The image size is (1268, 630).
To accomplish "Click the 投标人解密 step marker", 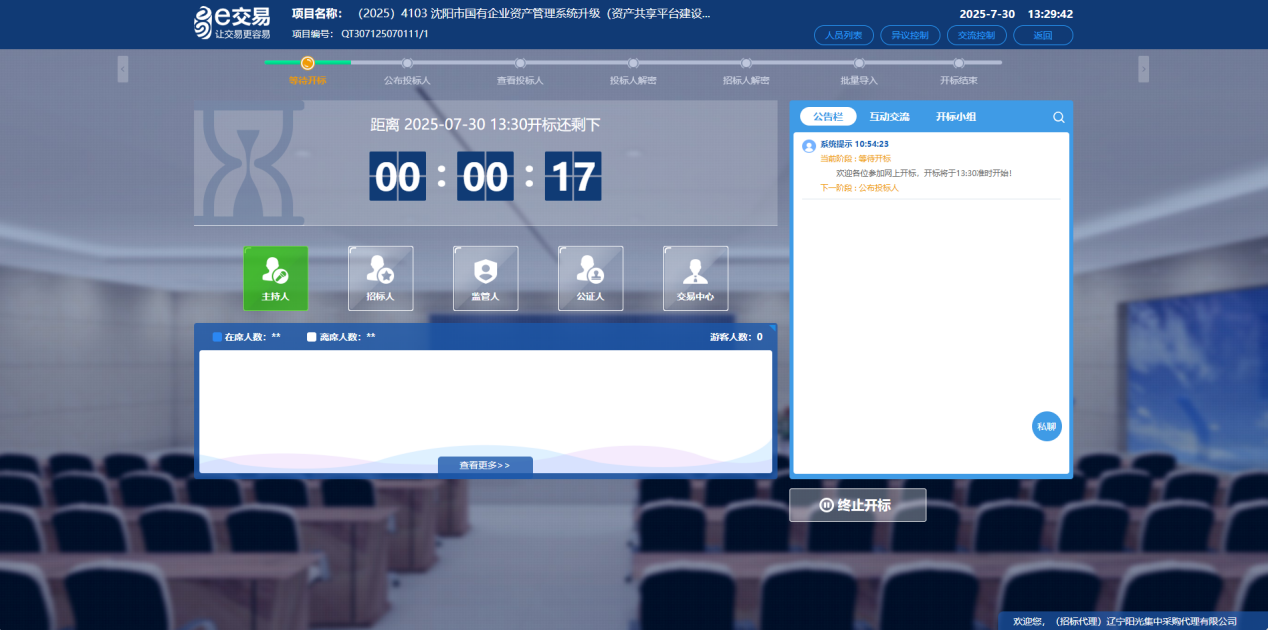I will (x=633, y=64).
